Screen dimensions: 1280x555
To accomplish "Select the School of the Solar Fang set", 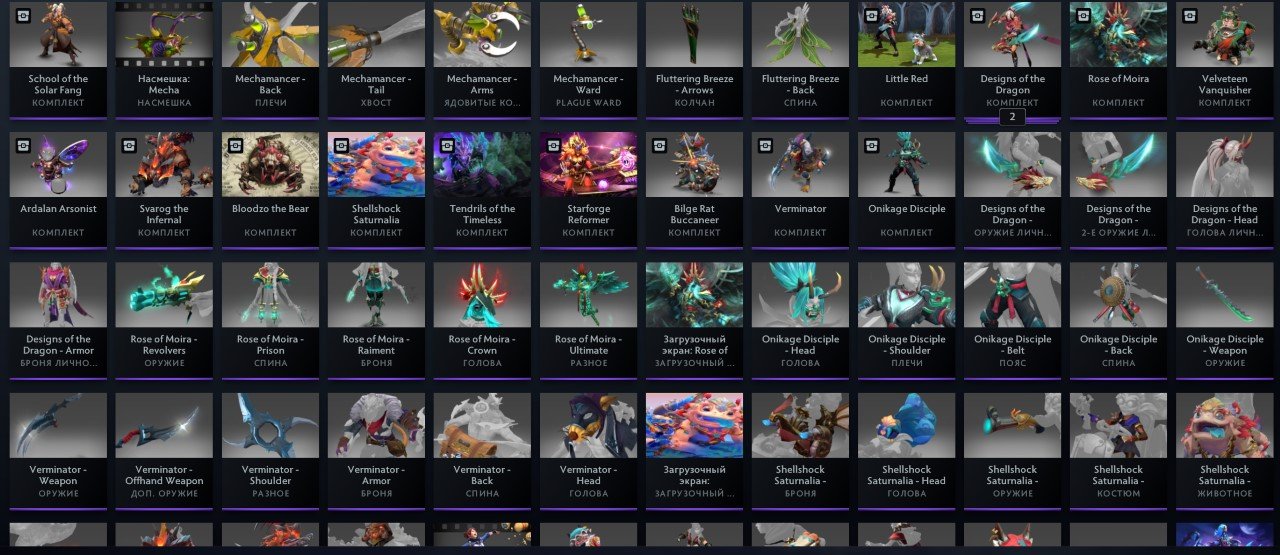I will point(57,59).
